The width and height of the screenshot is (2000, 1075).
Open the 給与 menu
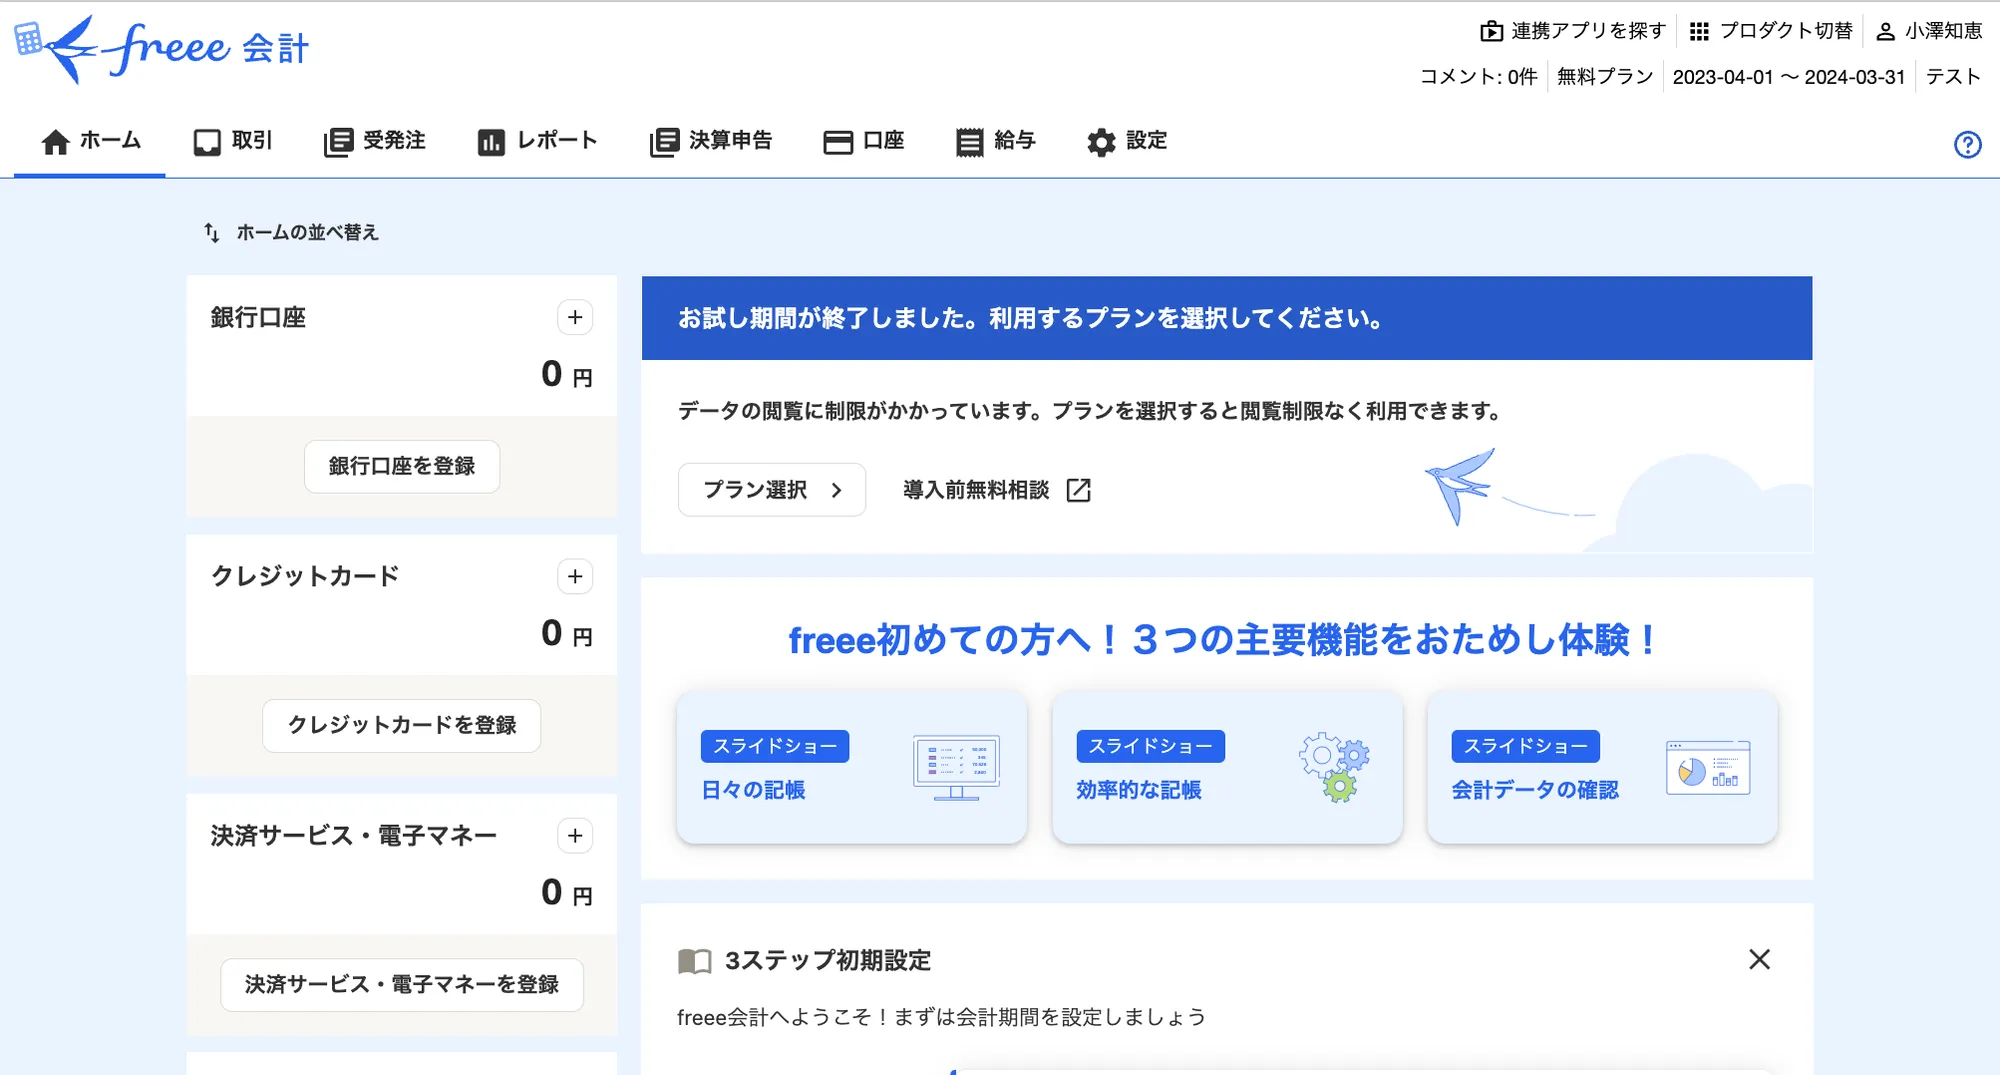pos(995,142)
